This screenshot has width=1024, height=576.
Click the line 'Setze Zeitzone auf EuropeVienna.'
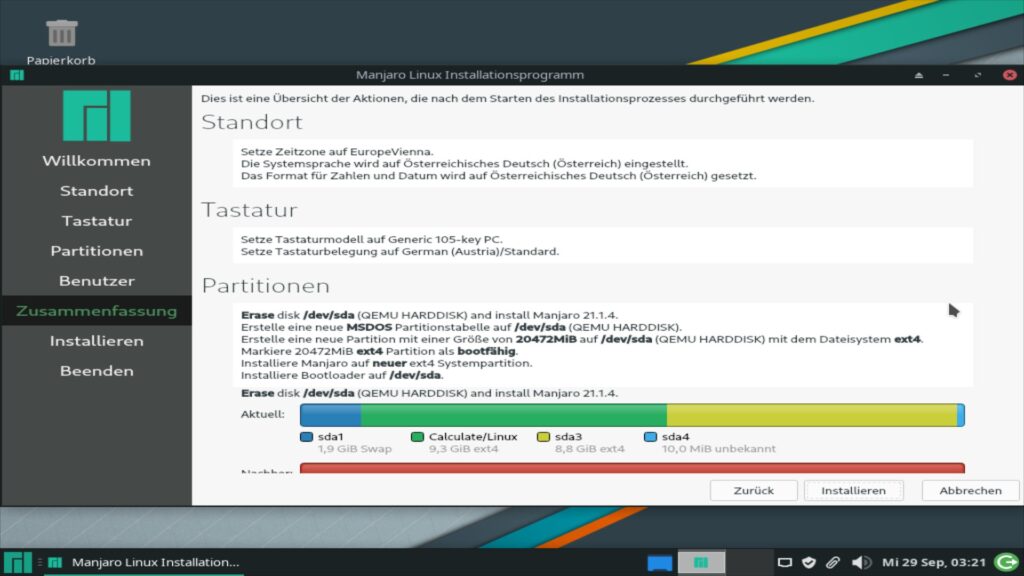337,152
